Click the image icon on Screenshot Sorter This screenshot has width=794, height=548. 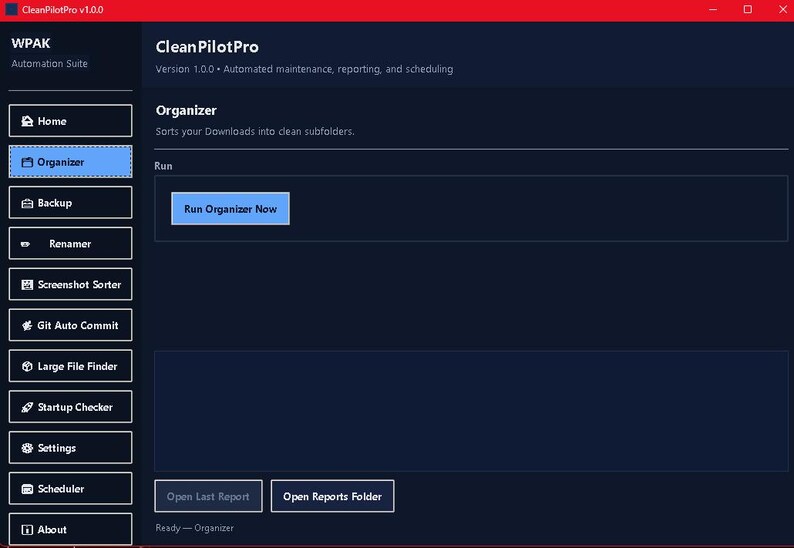pyautogui.click(x=27, y=285)
